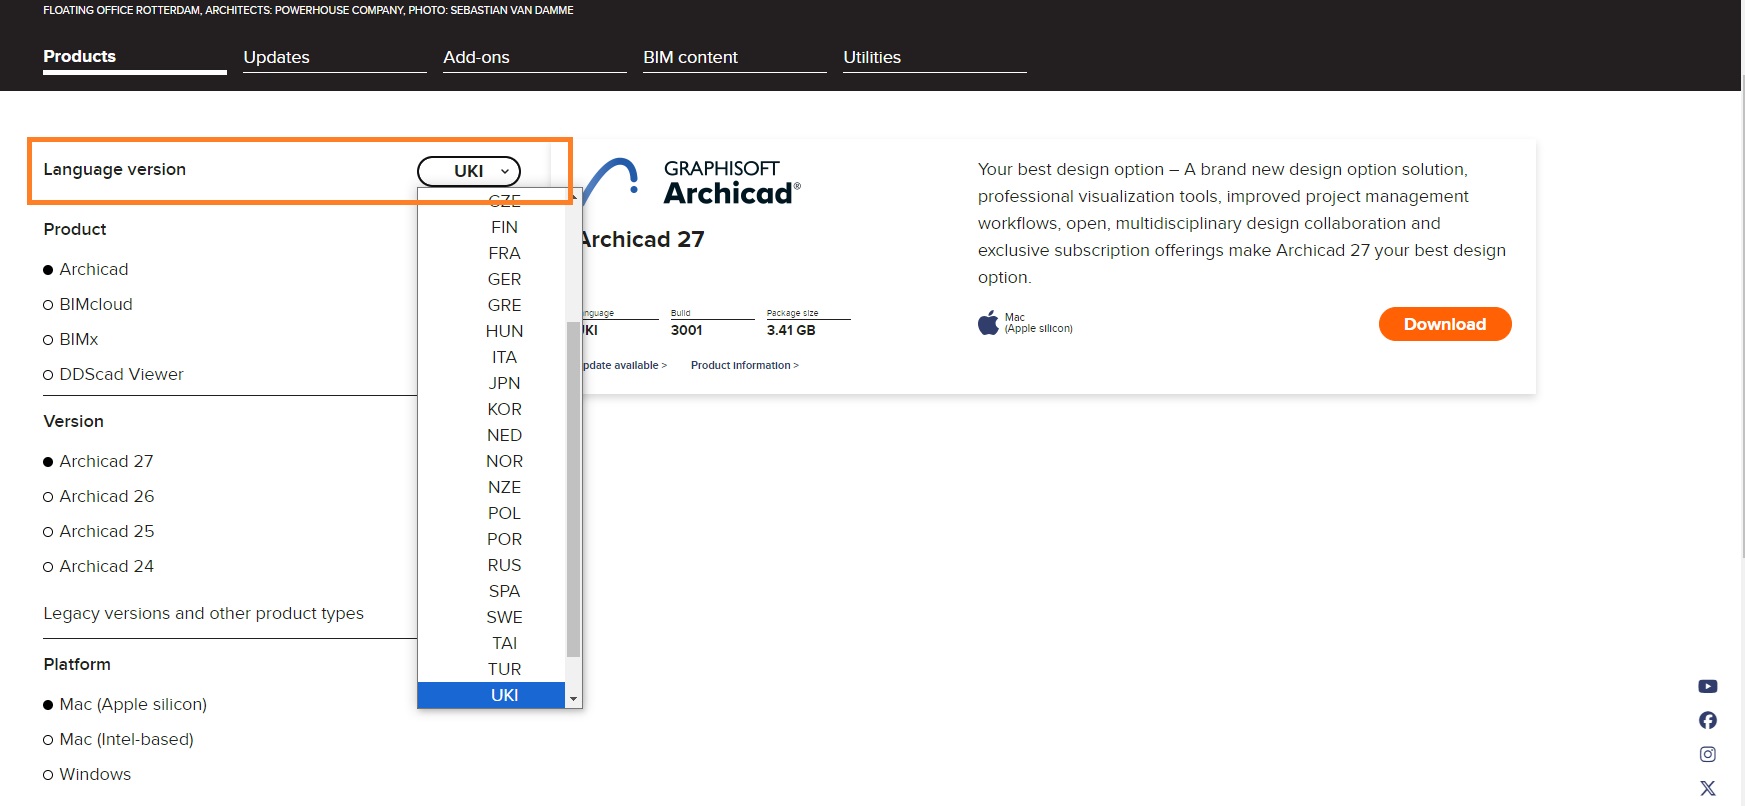Pick NED from the language list
The image size is (1745, 806).
click(x=492, y=435)
